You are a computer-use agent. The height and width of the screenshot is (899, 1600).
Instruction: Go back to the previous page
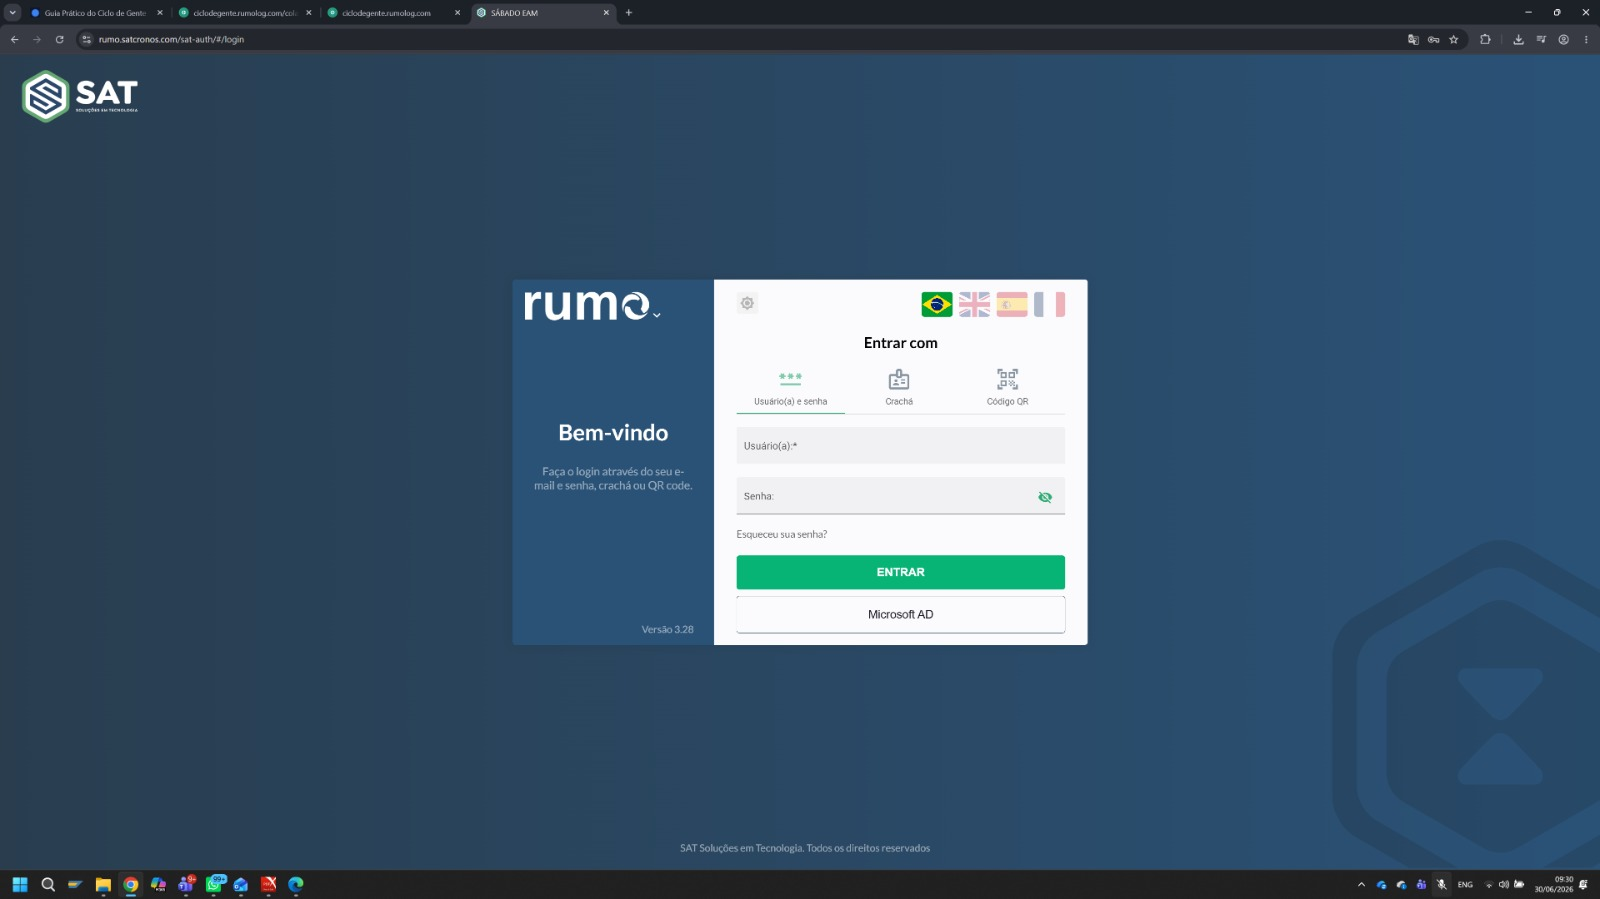15,40
